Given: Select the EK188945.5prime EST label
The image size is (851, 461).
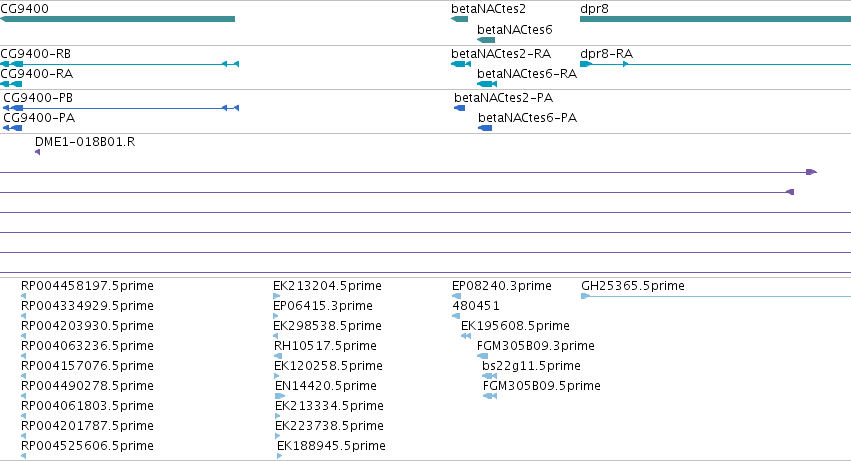Looking at the screenshot, I should (x=331, y=446).
